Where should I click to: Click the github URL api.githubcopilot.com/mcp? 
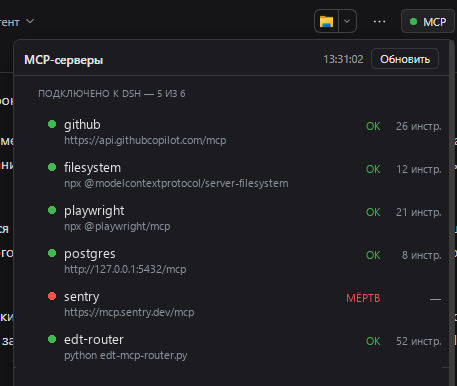point(145,140)
